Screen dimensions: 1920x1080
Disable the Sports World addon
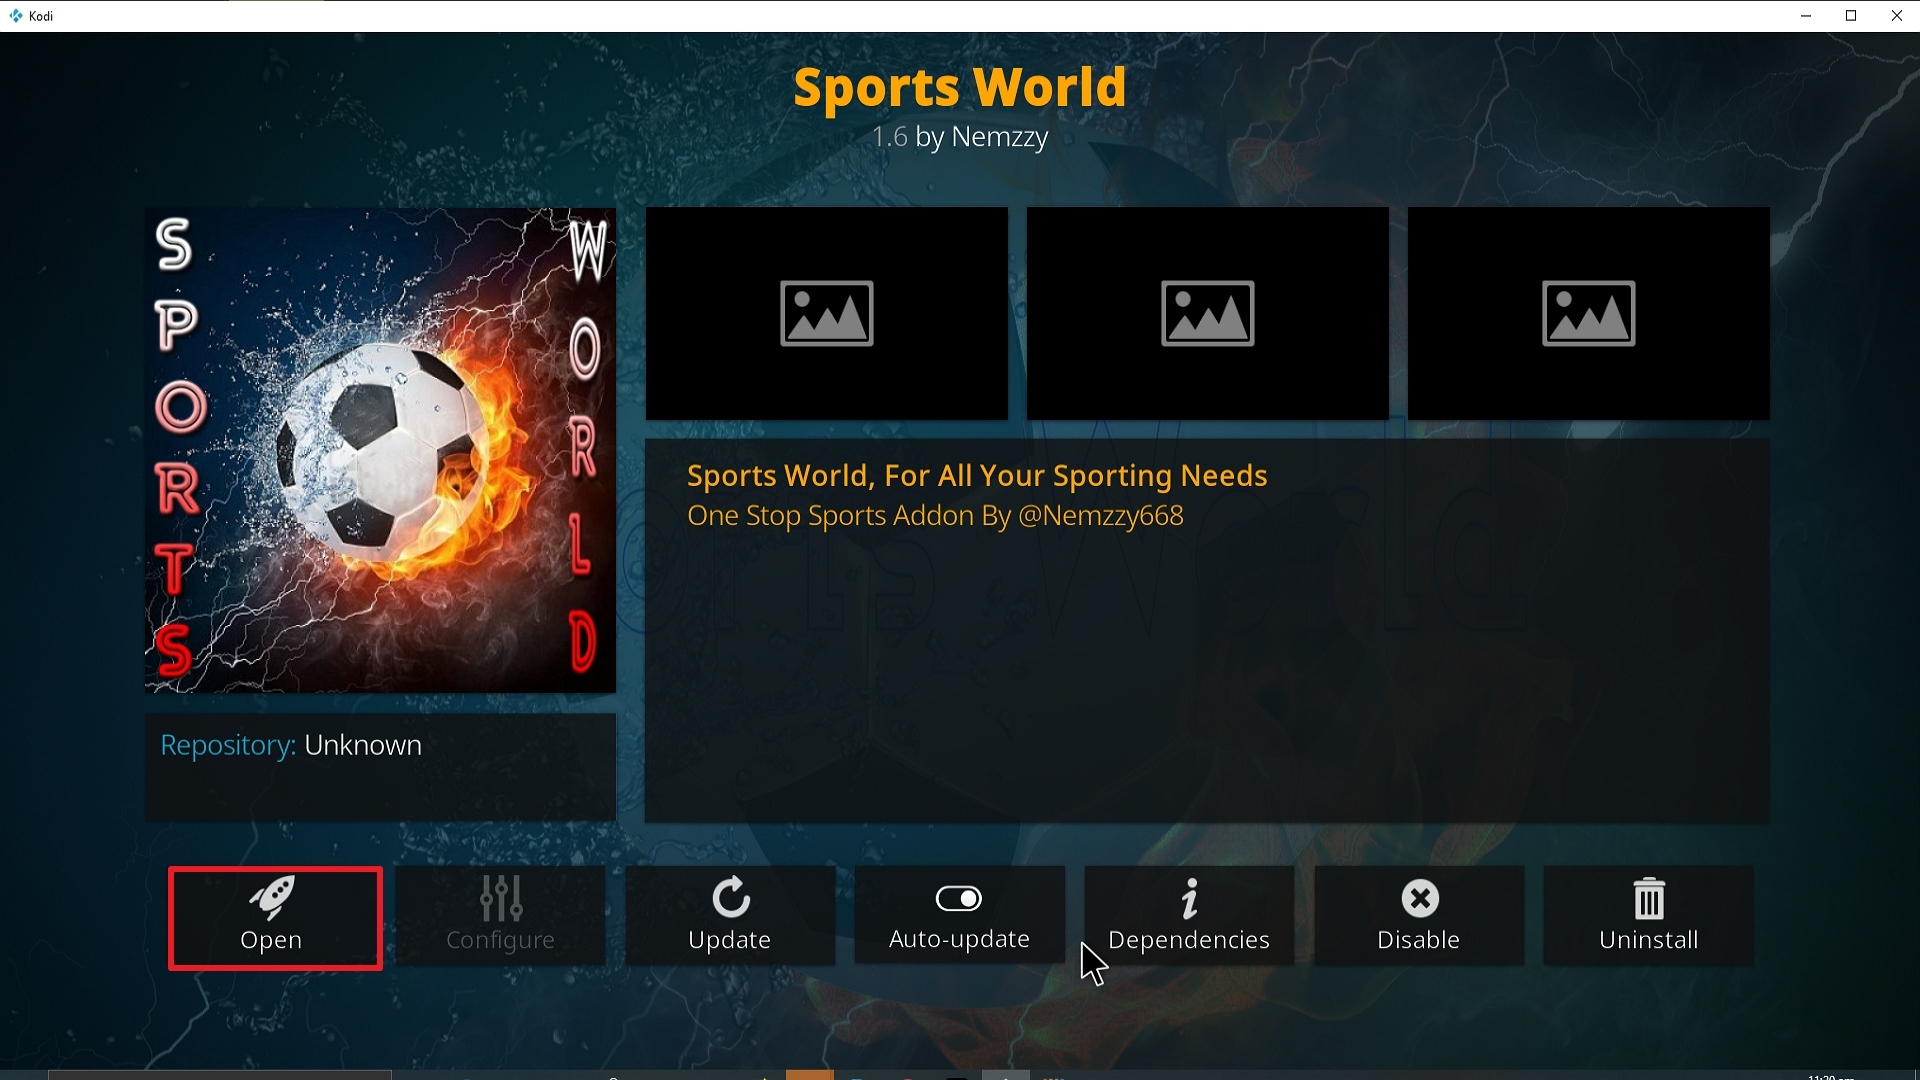click(1419, 916)
